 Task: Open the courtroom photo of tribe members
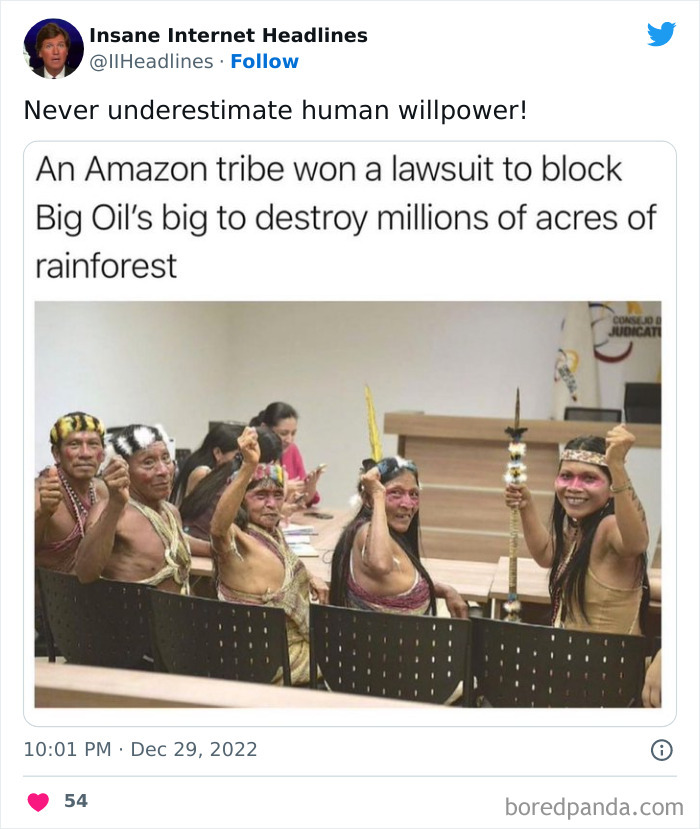coord(348,504)
